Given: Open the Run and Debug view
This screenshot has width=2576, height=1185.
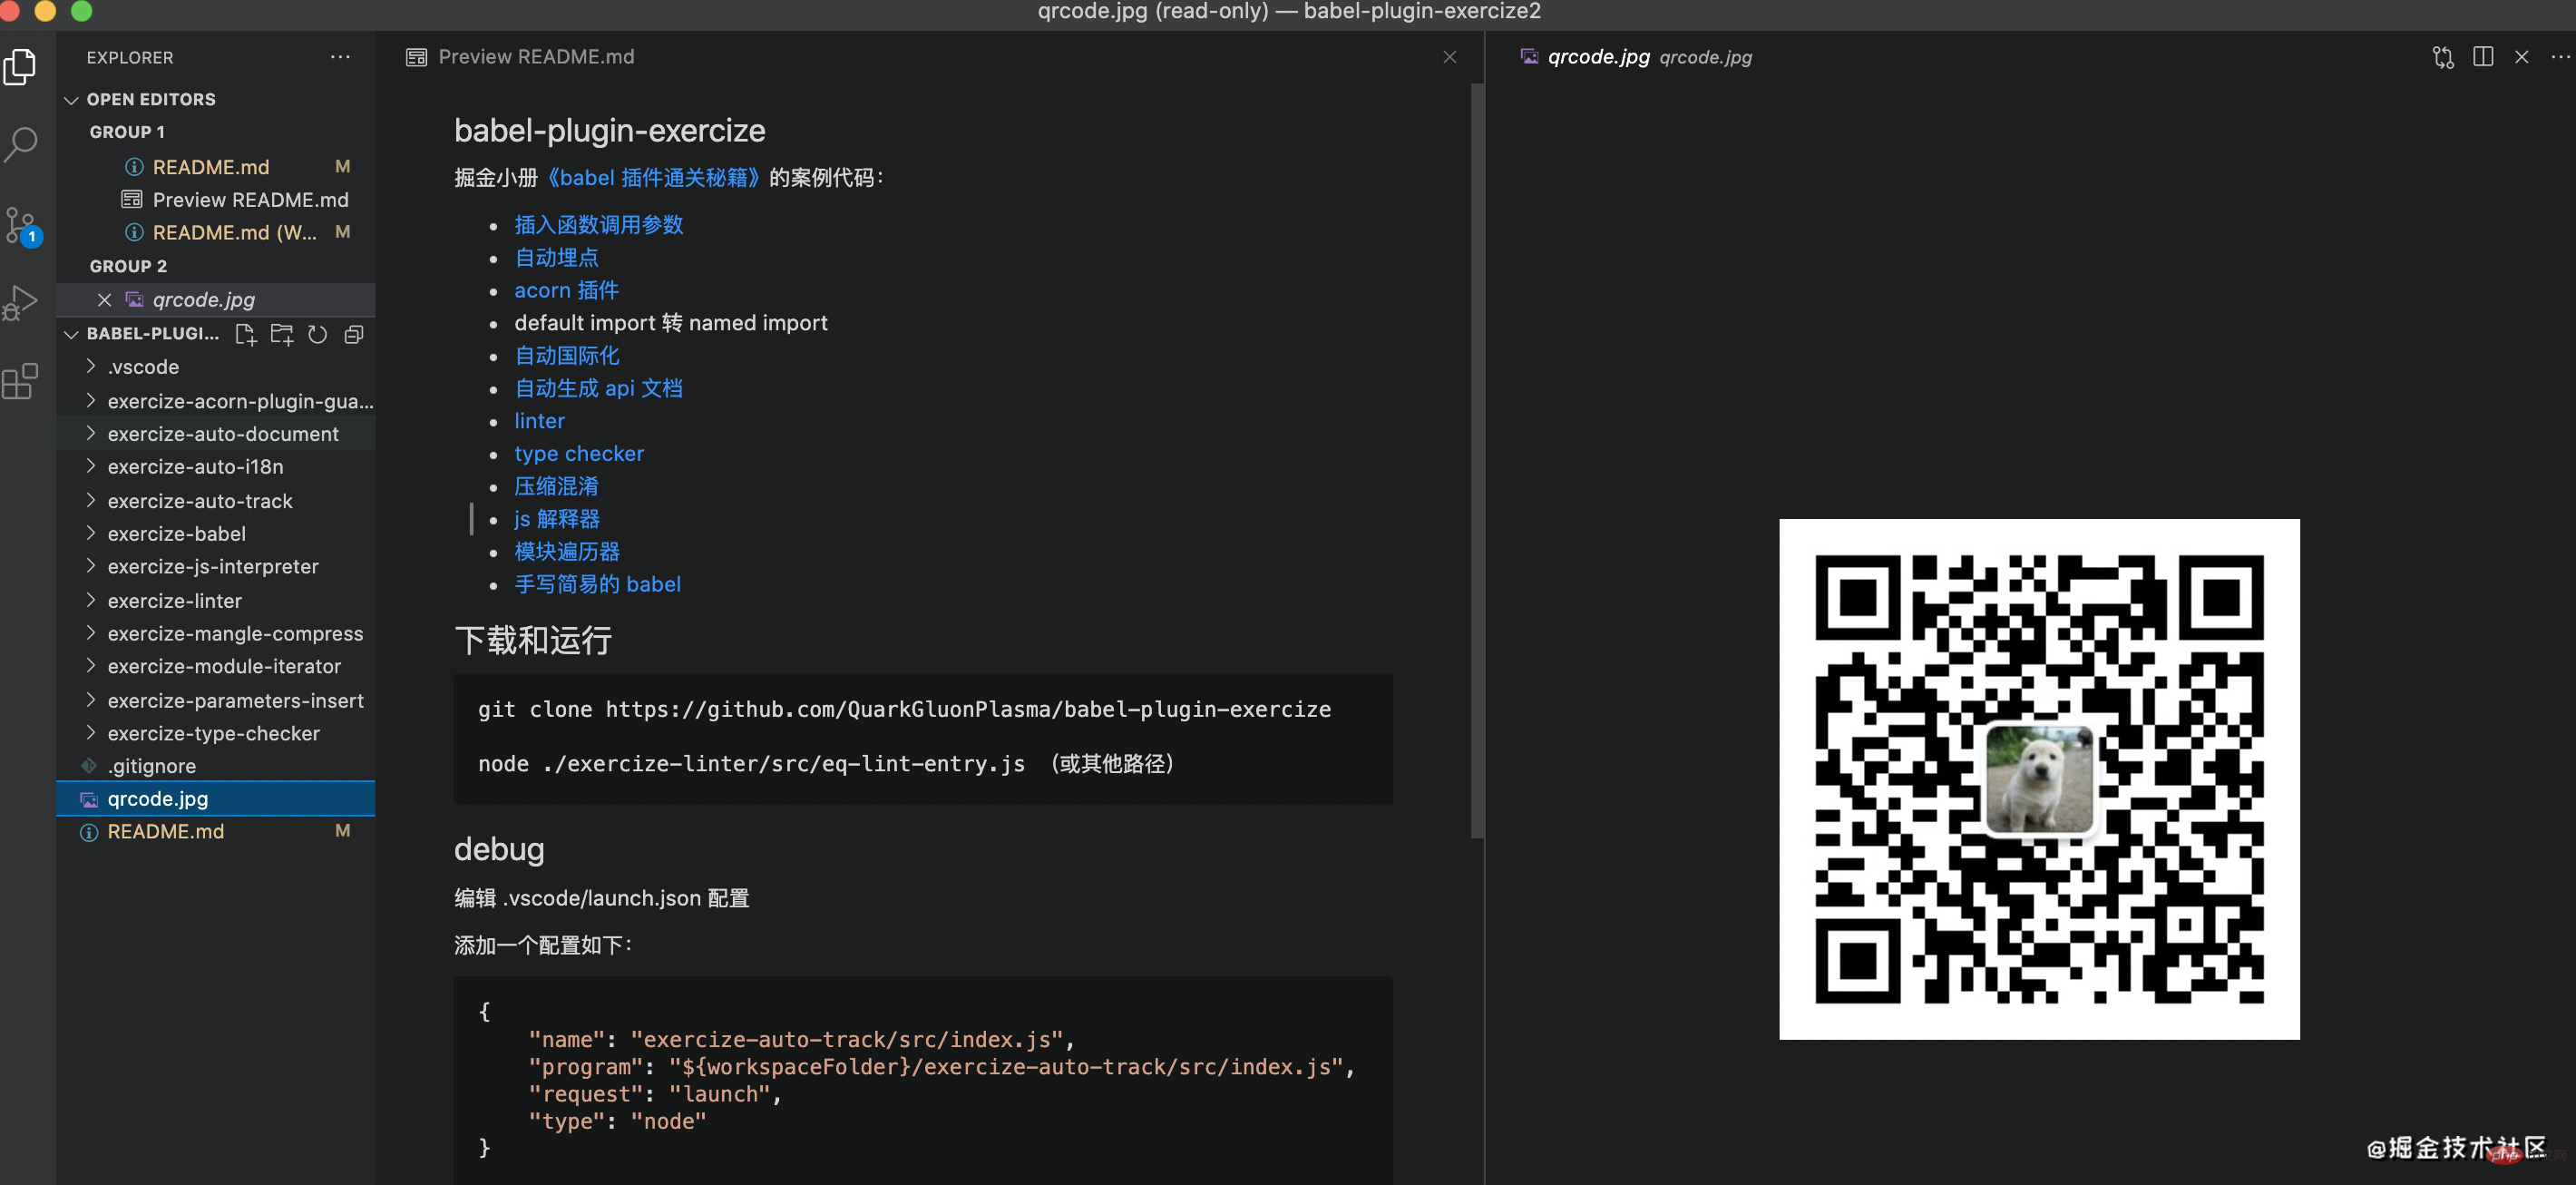Looking at the screenshot, I should tap(21, 302).
